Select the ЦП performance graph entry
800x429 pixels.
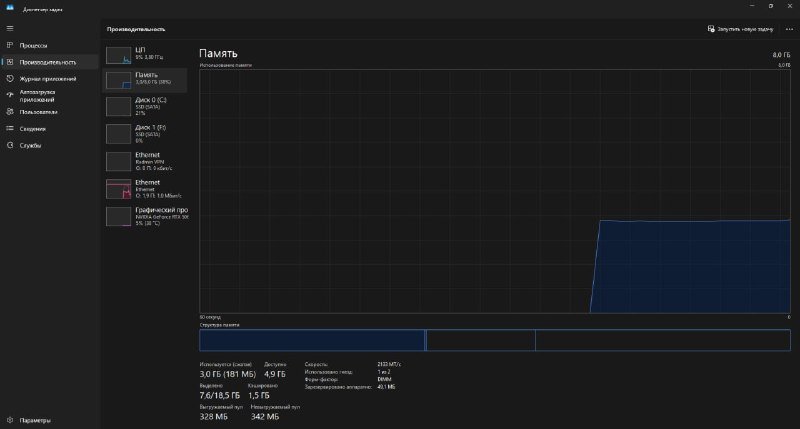pos(145,54)
